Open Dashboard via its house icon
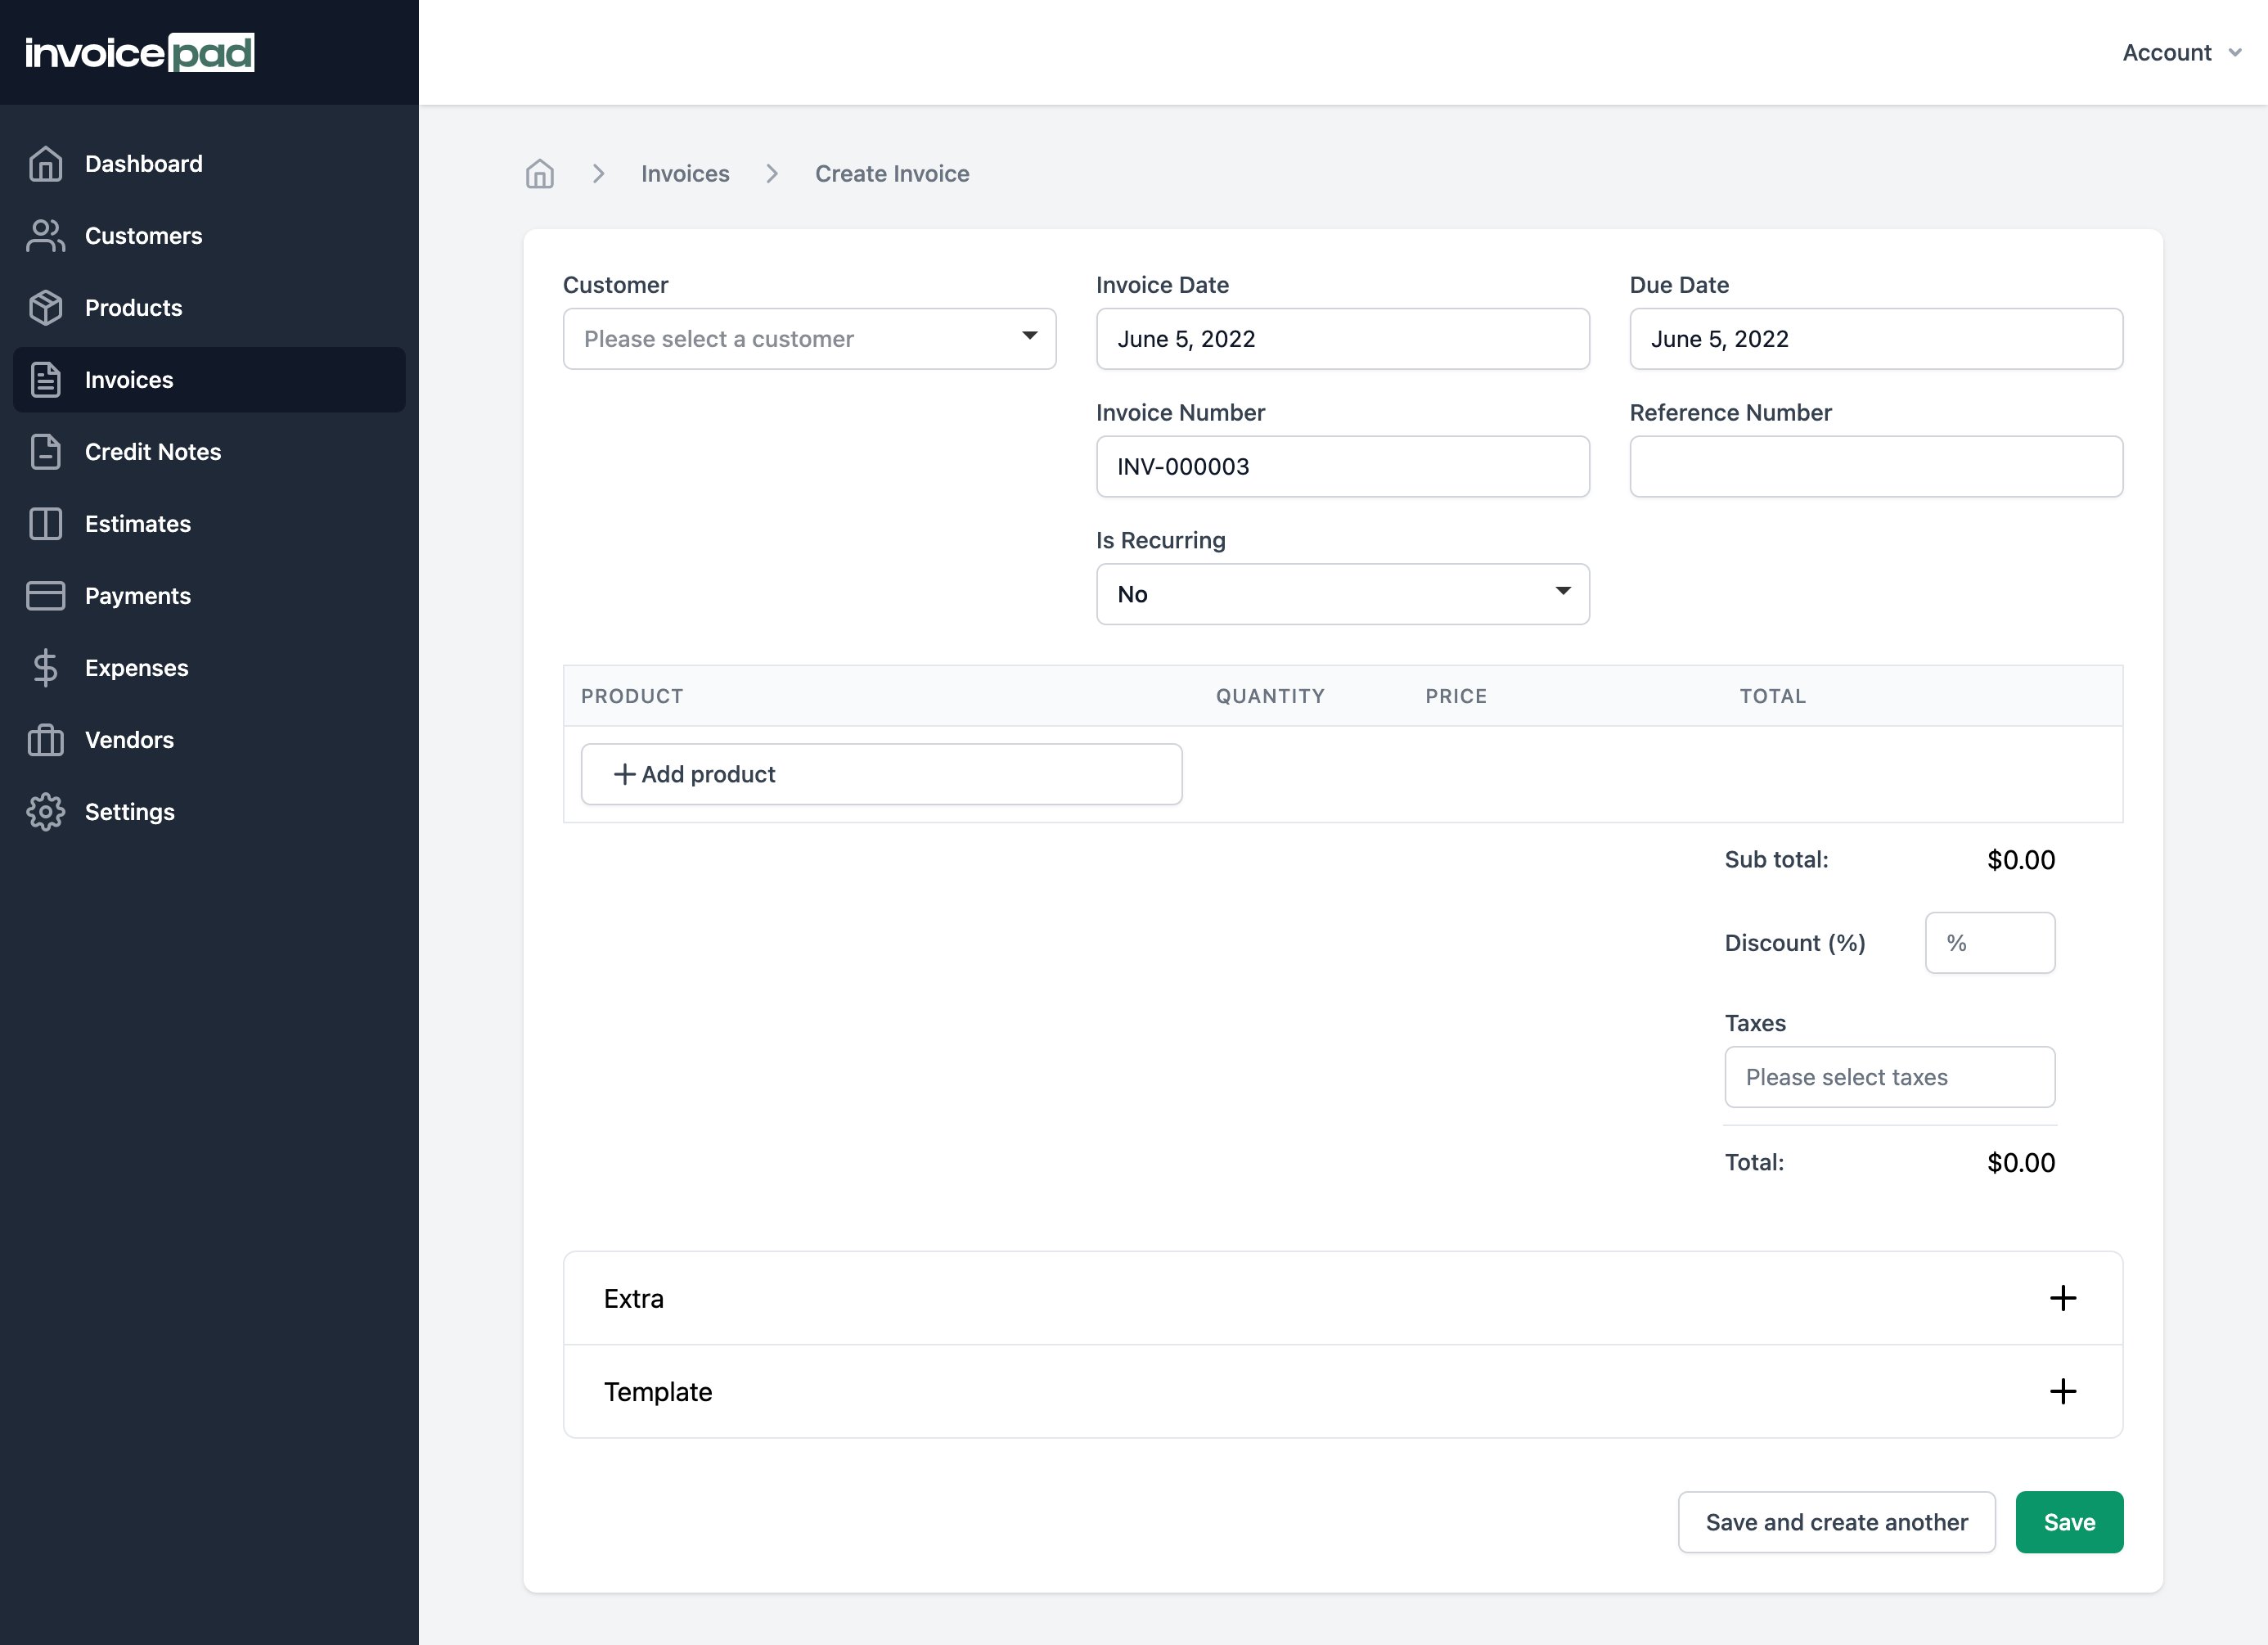This screenshot has height=1645, width=2268. tap(45, 164)
